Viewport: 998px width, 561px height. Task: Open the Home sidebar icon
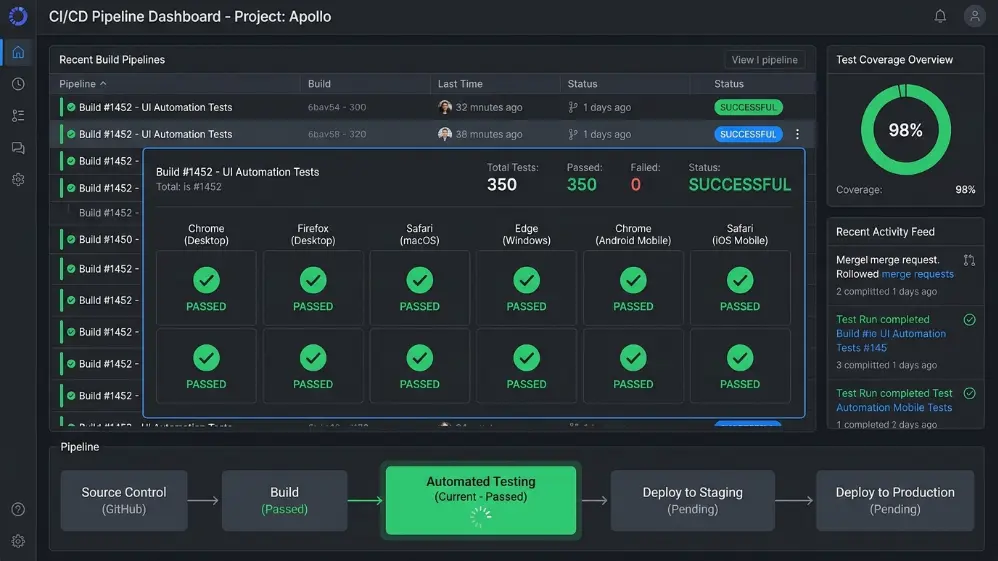click(18, 52)
